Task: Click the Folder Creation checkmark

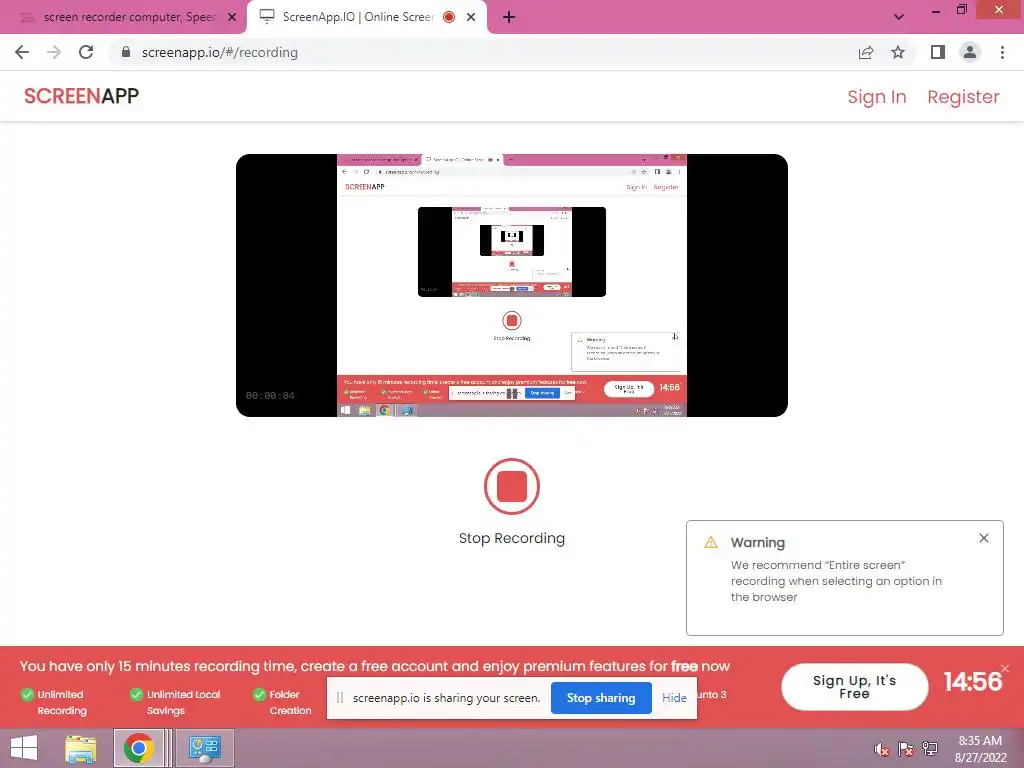Action: (x=259, y=694)
